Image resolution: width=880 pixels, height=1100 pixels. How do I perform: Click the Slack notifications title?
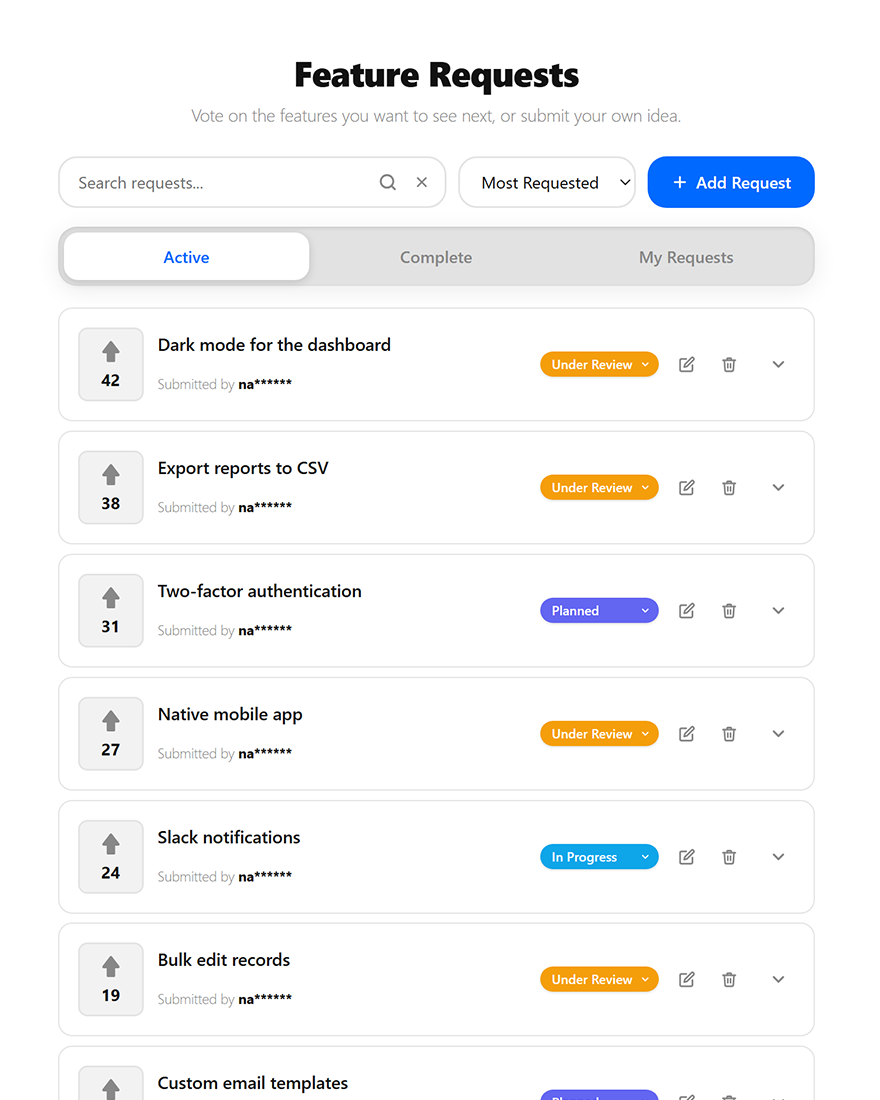pyautogui.click(x=229, y=837)
